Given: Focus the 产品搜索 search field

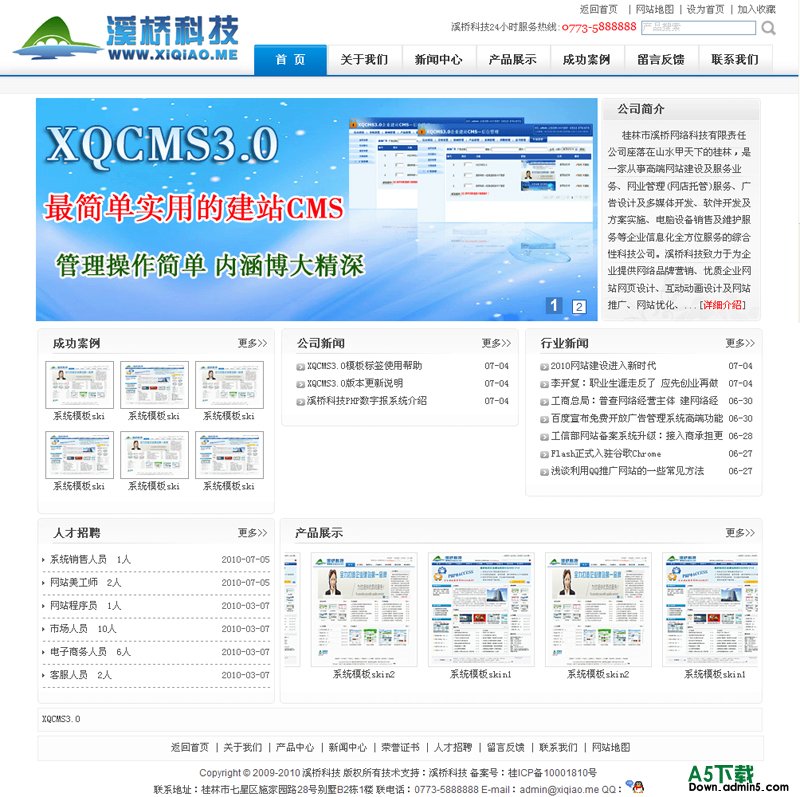Looking at the screenshot, I should (698, 28).
